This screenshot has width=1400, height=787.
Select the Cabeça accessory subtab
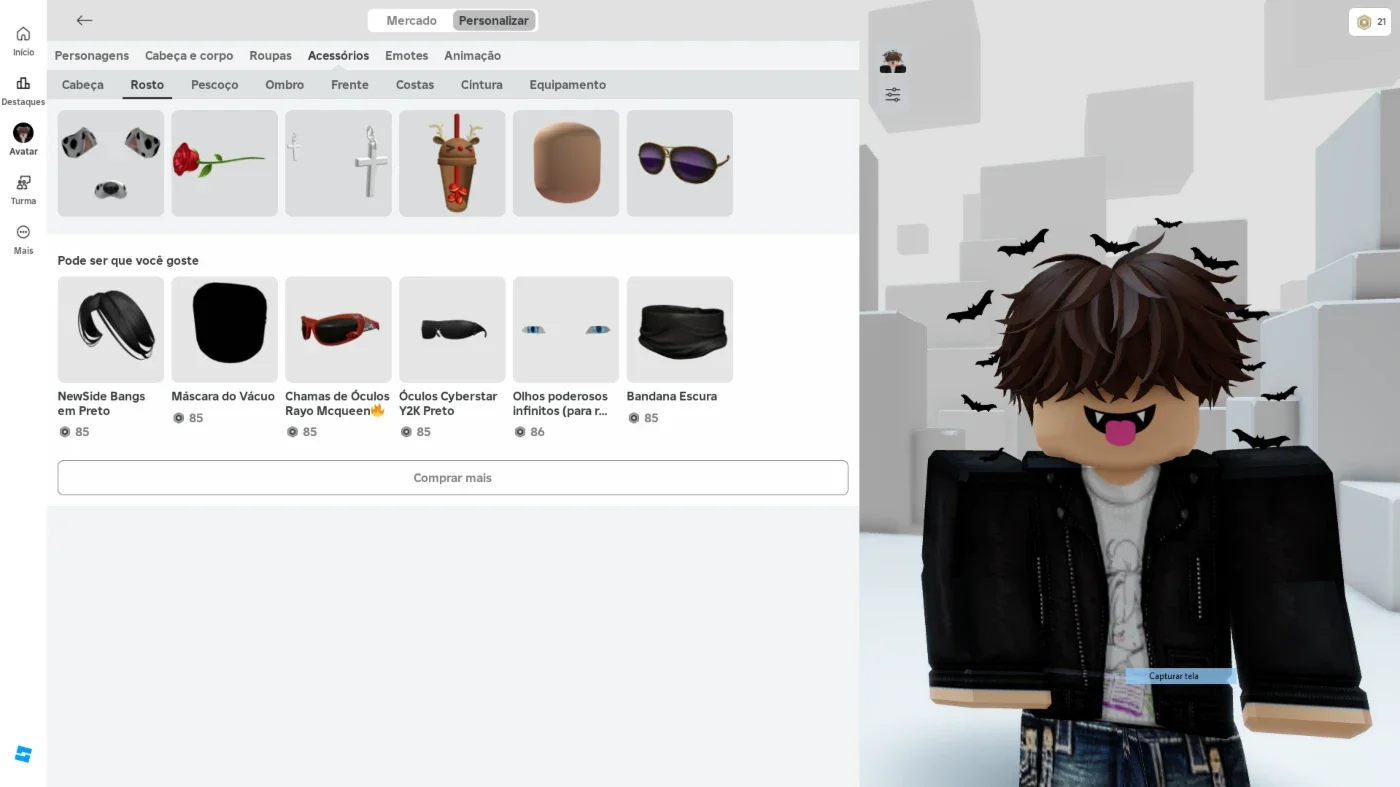pyautogui.click(x=83, y=85)
